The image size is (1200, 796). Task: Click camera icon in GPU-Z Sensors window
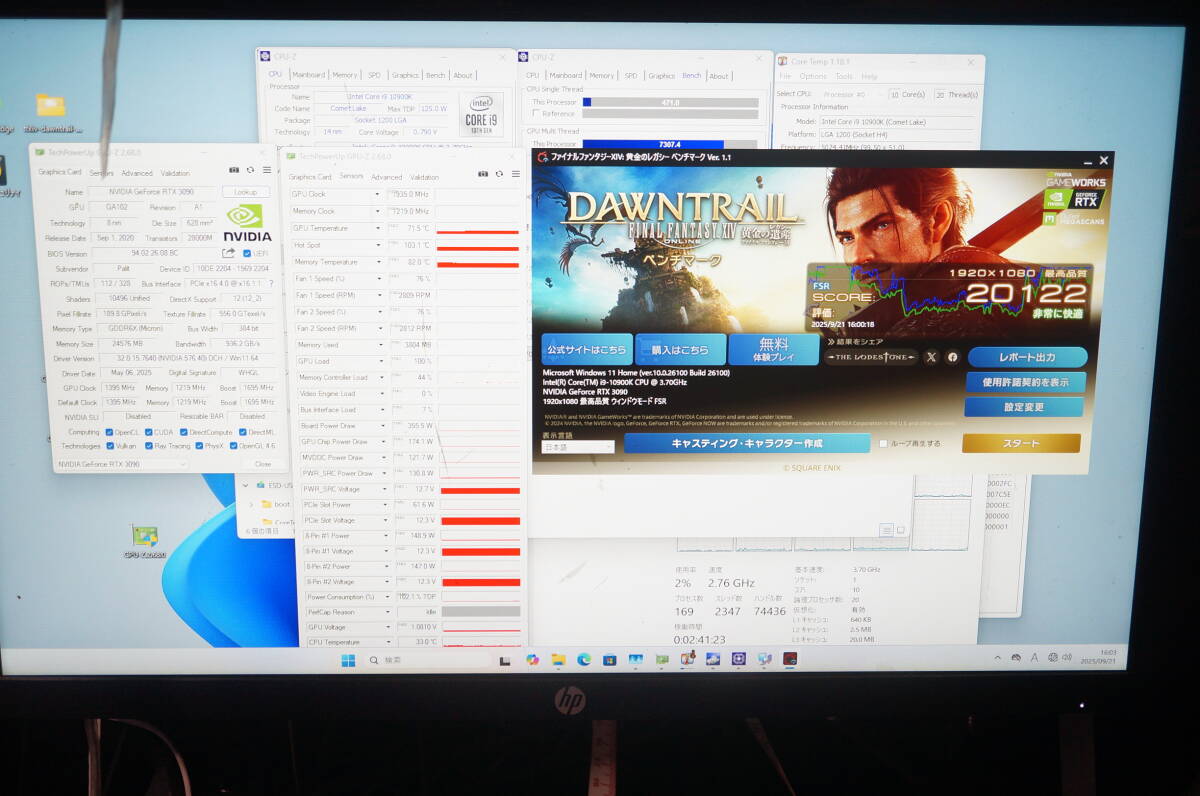point(483,174)
